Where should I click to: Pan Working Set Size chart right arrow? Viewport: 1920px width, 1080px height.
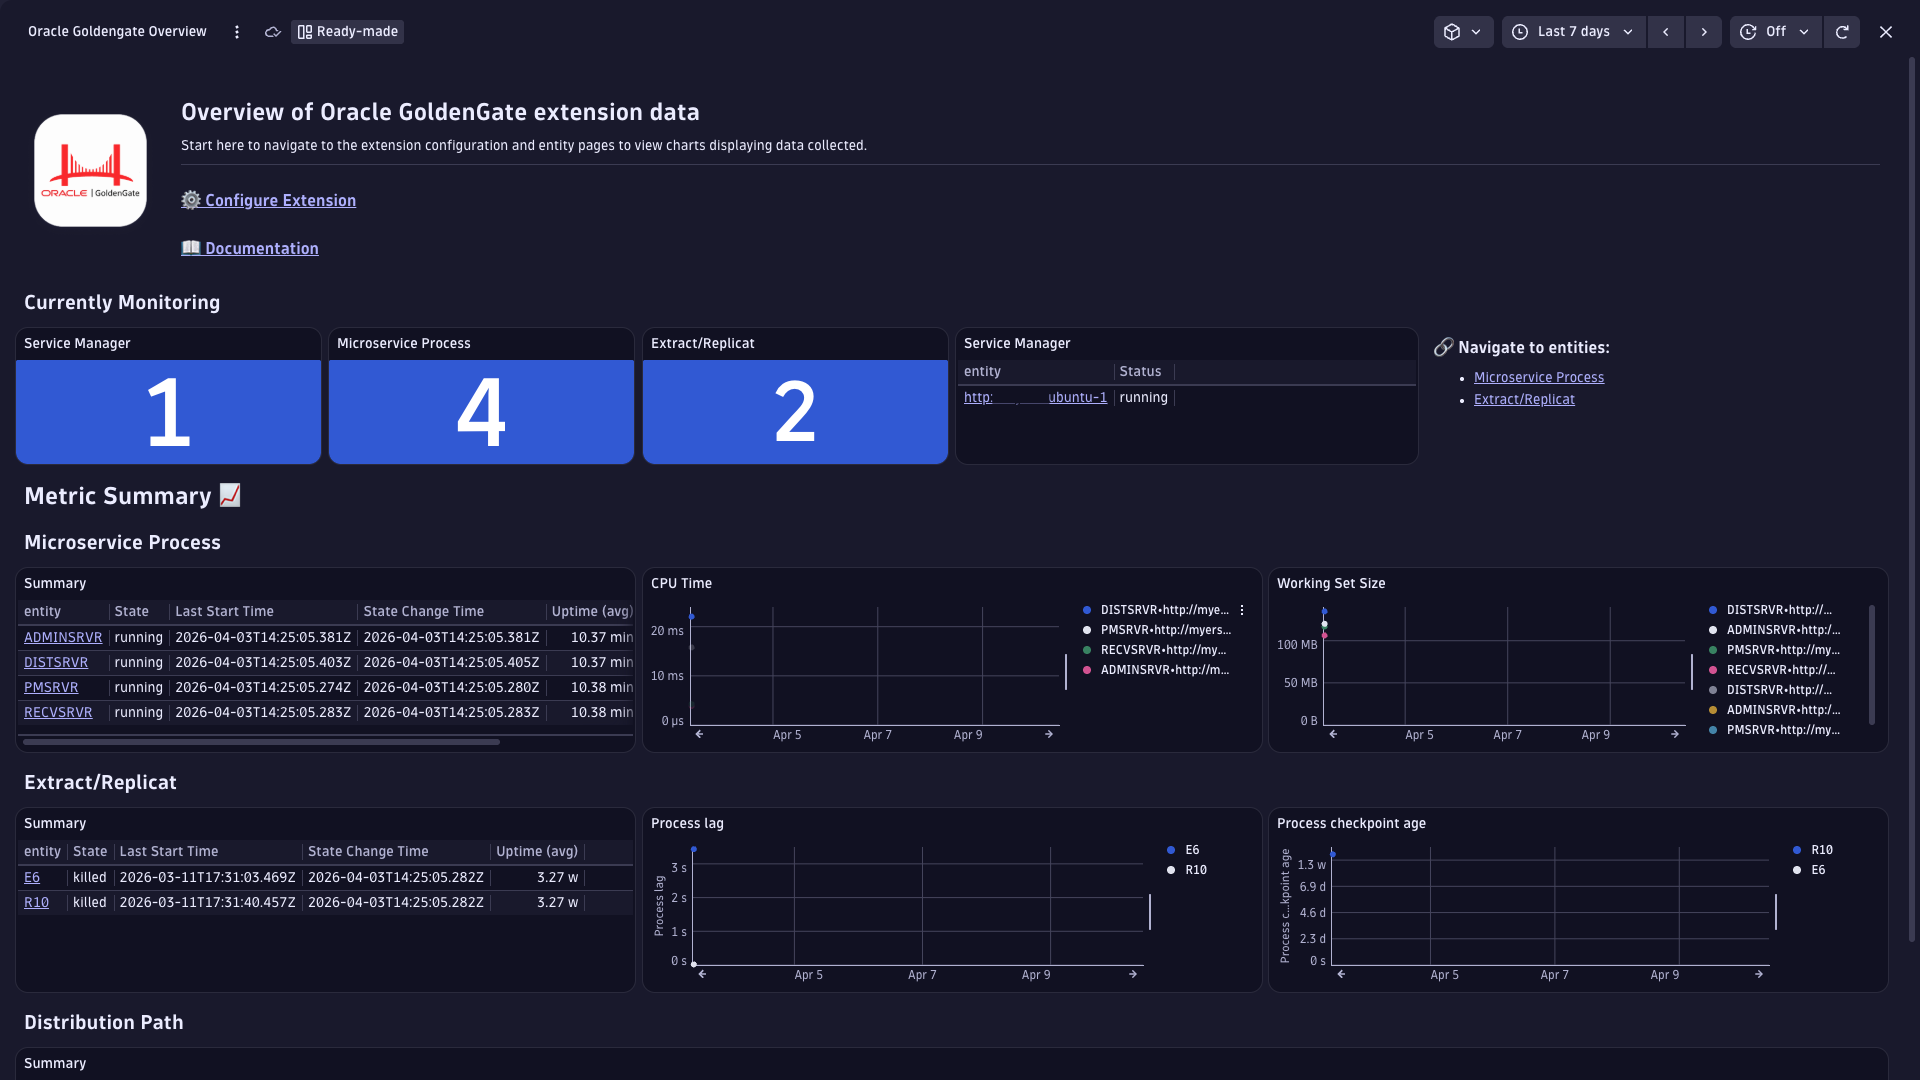tap(1675, 734)
